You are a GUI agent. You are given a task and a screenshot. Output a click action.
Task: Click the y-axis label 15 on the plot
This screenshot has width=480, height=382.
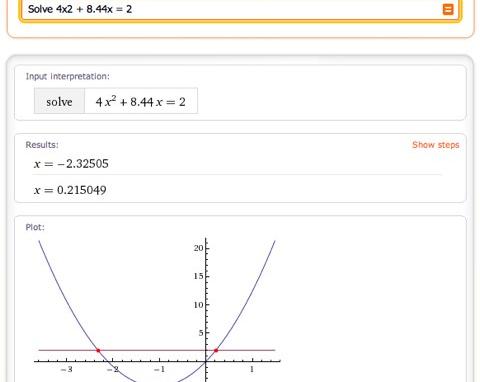click(x=199, y=276)
